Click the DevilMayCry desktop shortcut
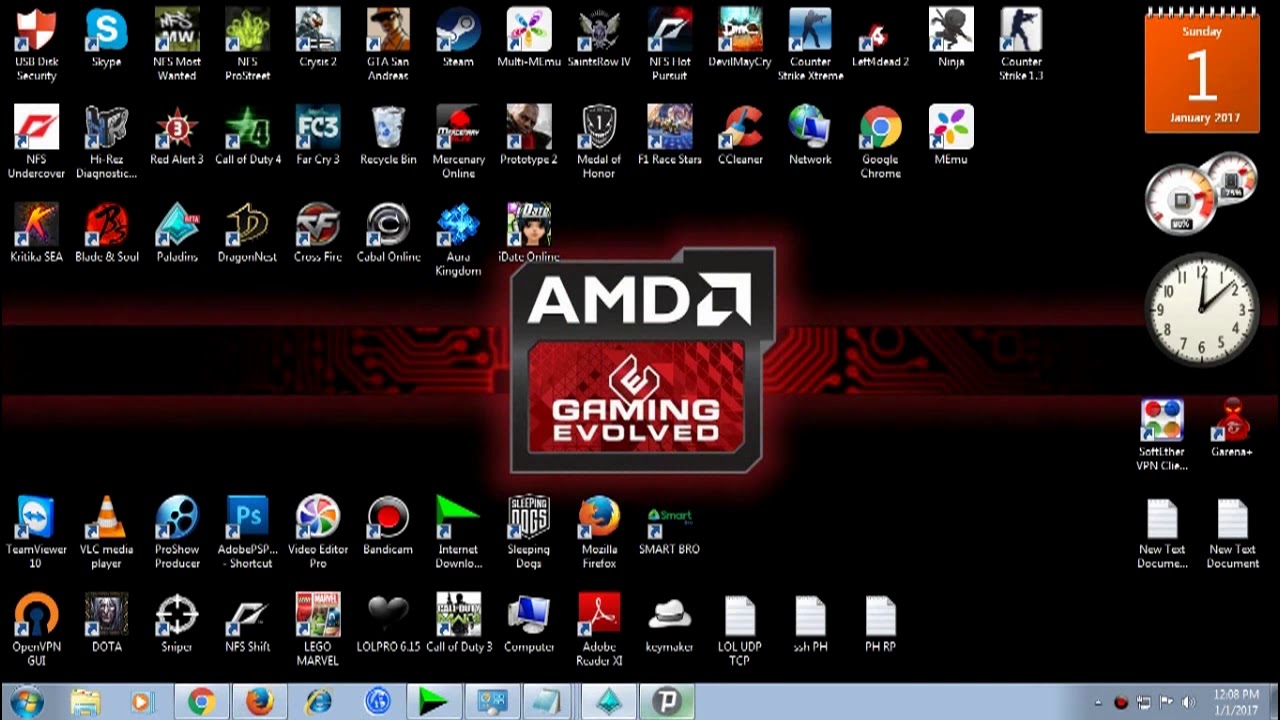The image size is (1280, 720). pyautogui.click(x=740, y=38)
